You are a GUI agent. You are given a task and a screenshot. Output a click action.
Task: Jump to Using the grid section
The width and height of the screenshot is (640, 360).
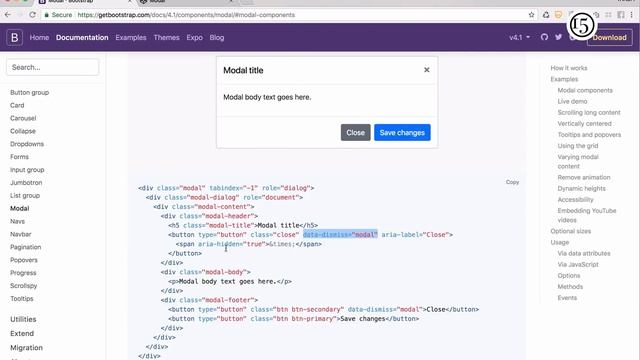(x=578, y=146)
